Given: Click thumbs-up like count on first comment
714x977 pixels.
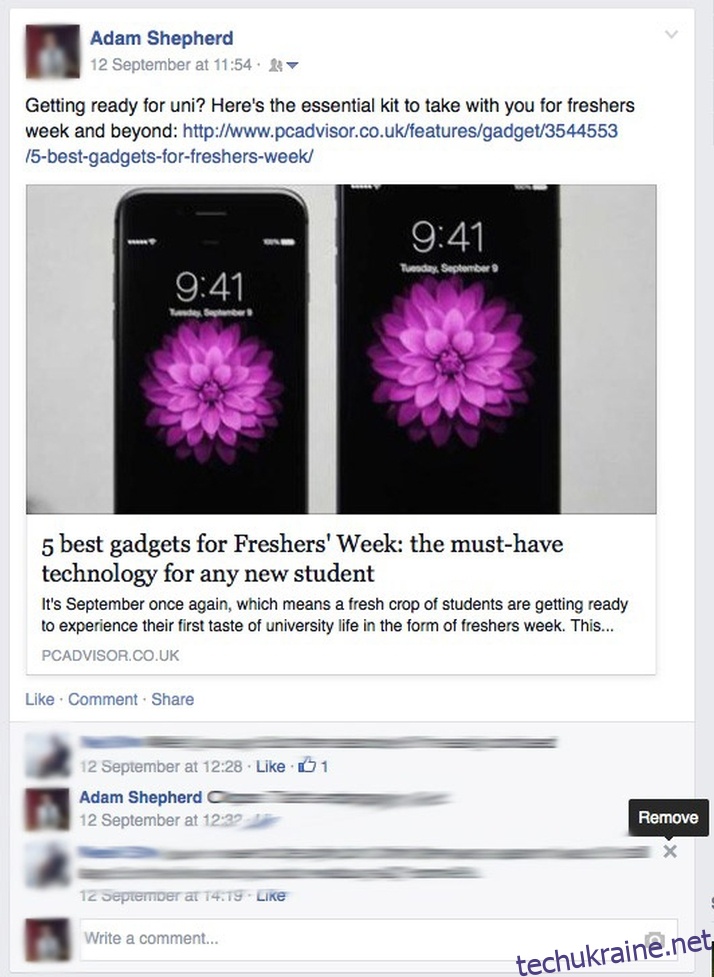Looking at the screenshot, I should click(x=313, y=766).
